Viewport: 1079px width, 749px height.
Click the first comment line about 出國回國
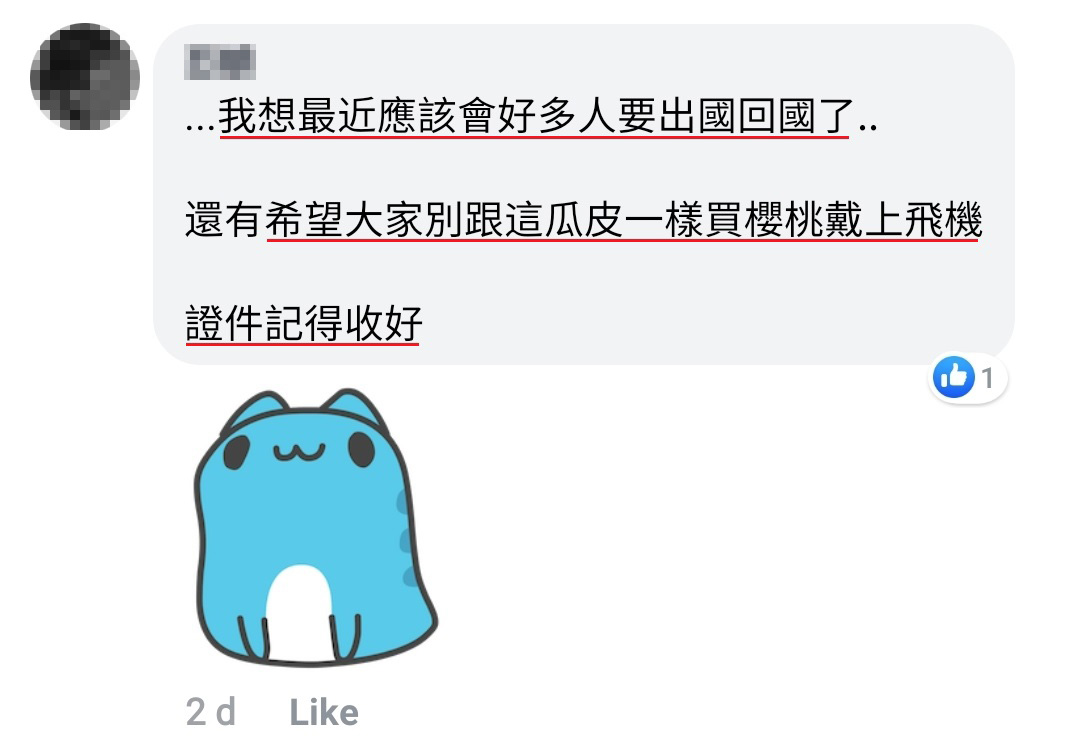531,116
